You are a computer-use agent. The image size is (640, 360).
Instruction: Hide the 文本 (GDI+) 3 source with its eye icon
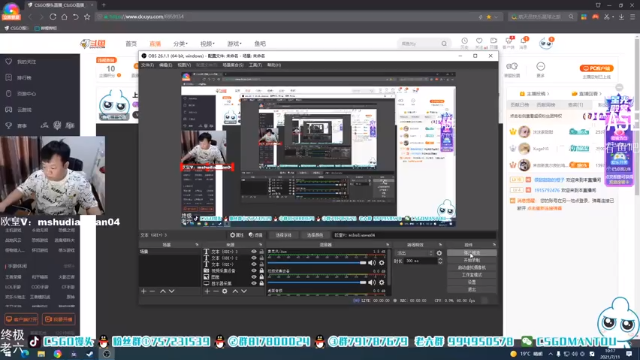(254, 252)
